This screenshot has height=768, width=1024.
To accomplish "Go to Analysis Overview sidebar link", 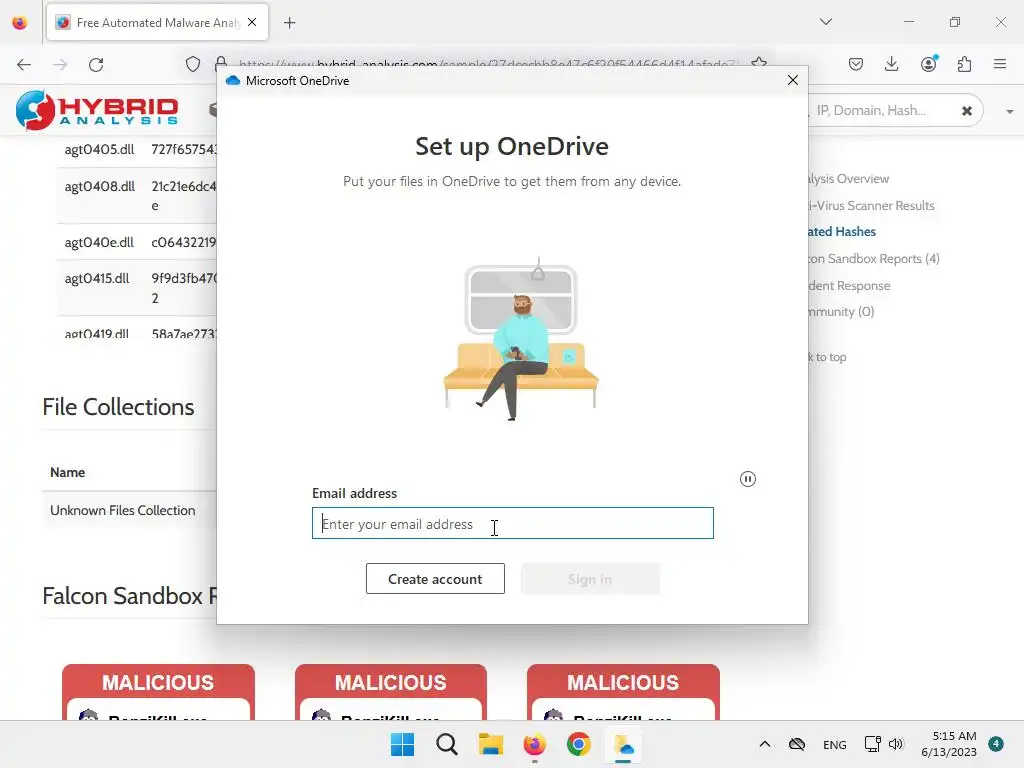I will click(x=848, y=178).
